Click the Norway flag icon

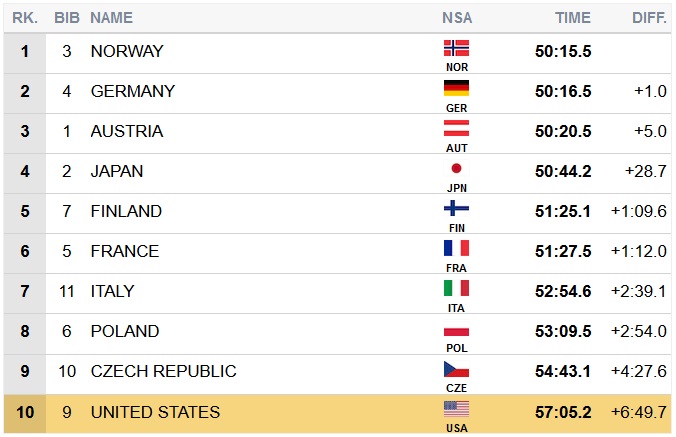pos(456,48)
